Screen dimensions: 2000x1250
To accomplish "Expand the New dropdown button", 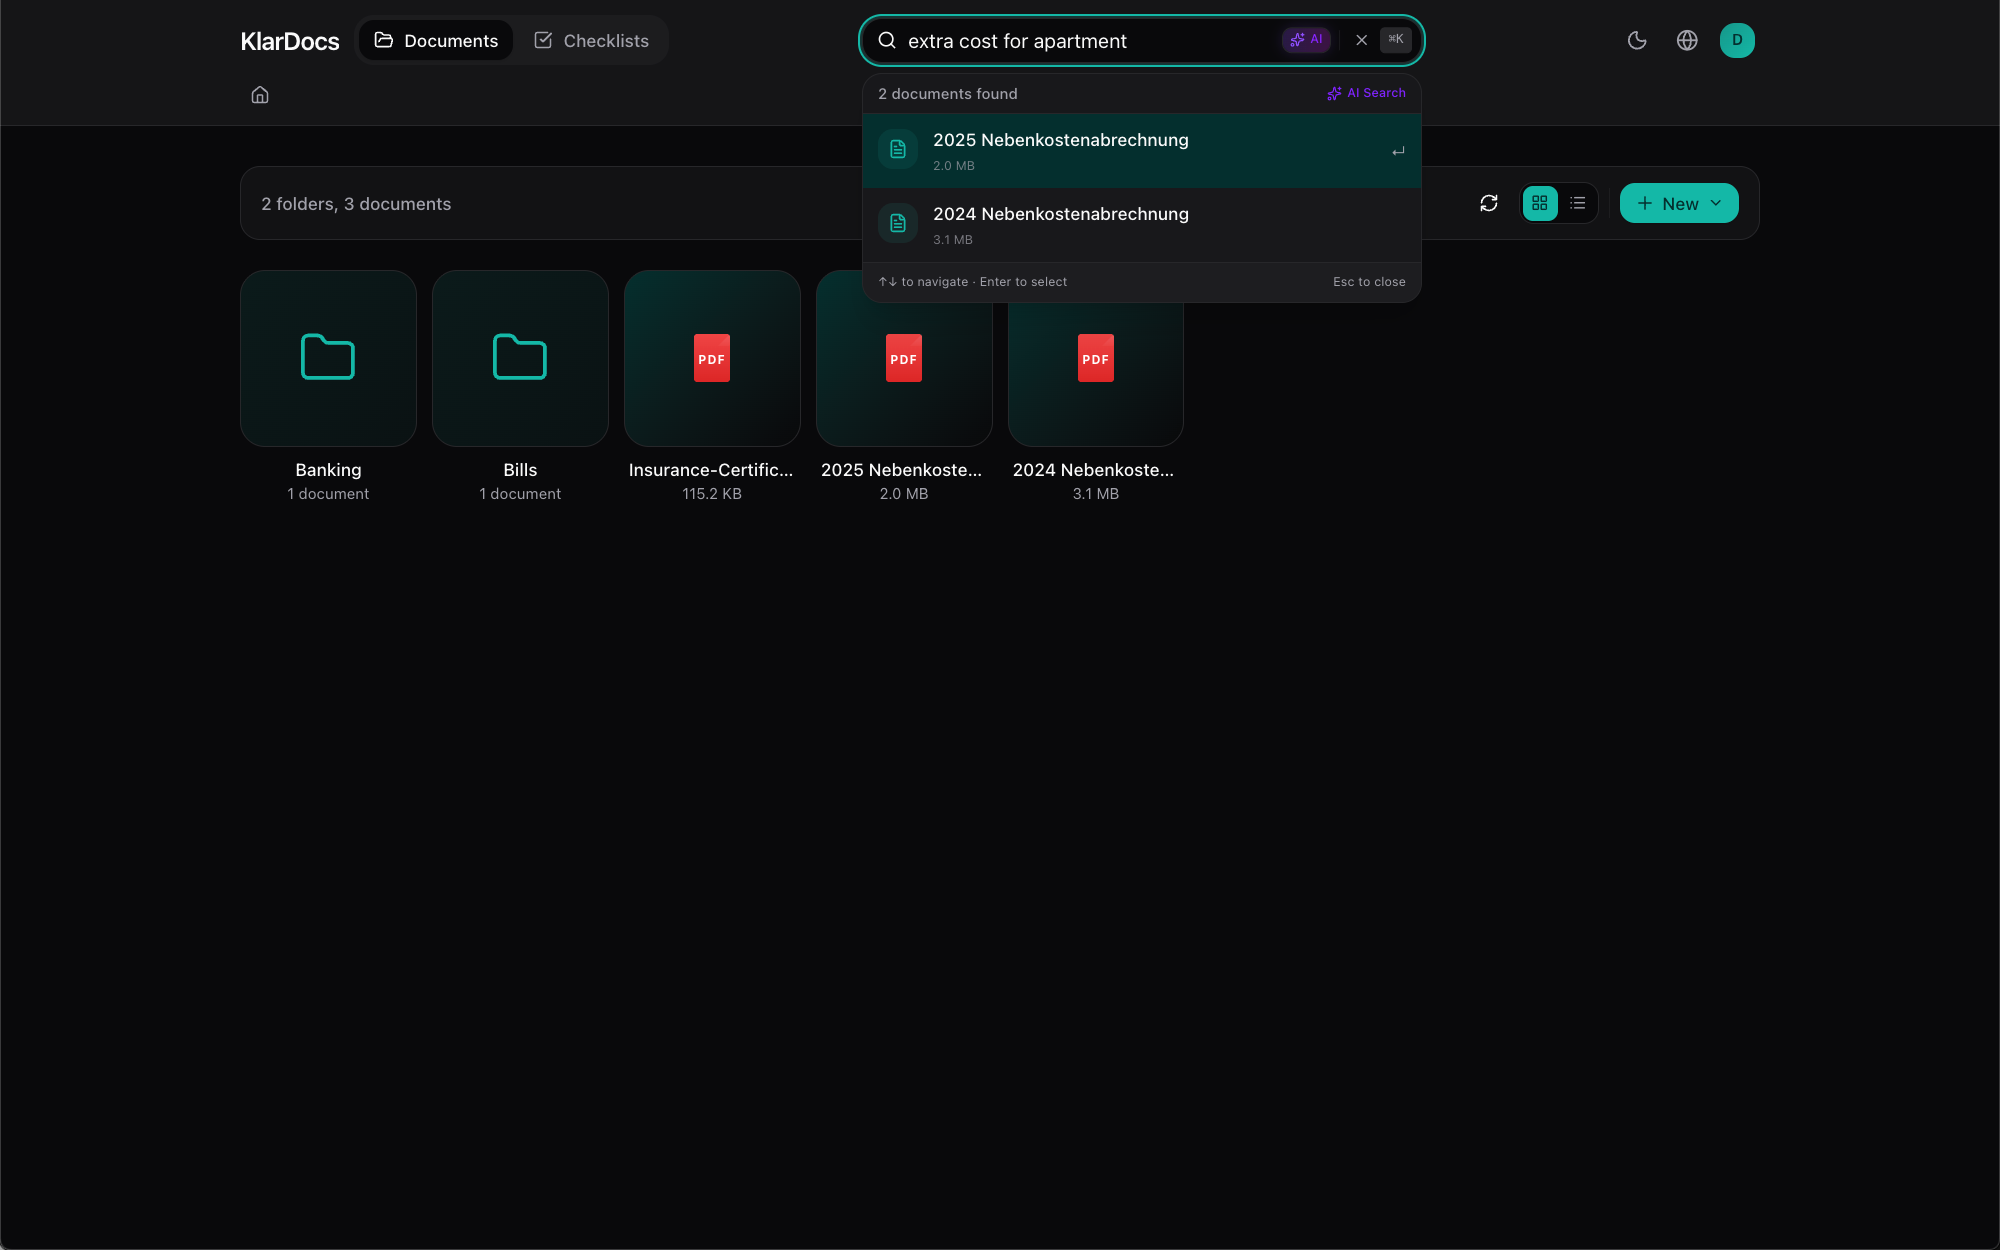I will click(x=1679, y=204).
